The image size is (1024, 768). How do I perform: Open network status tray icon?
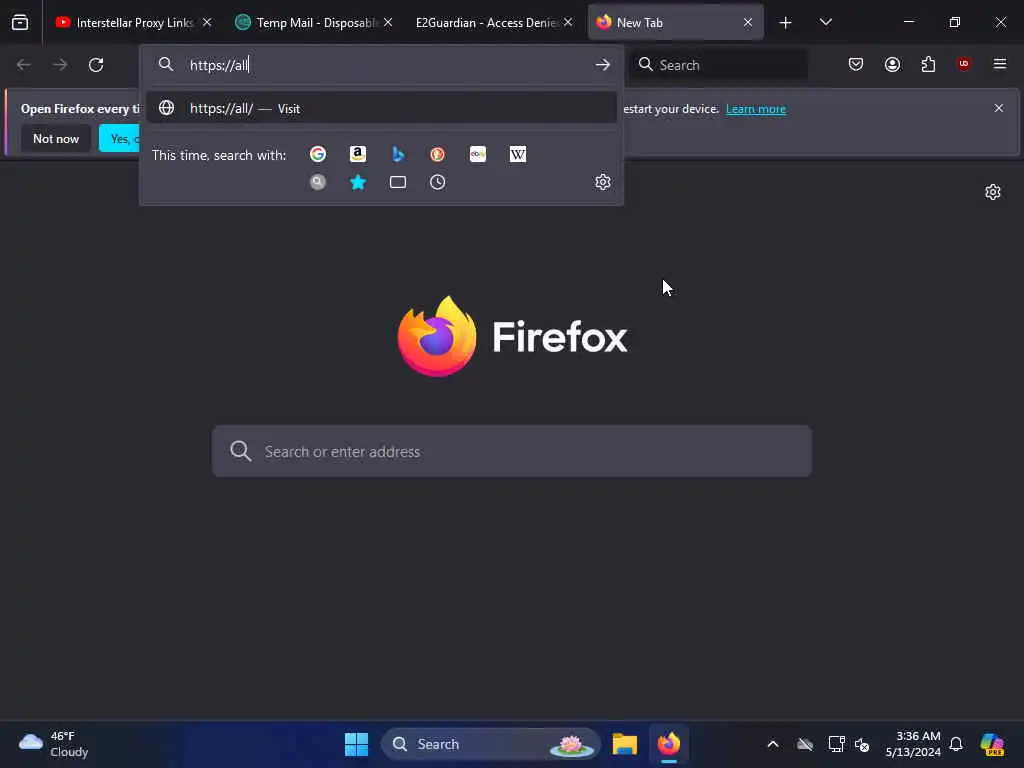pos(836,744)
